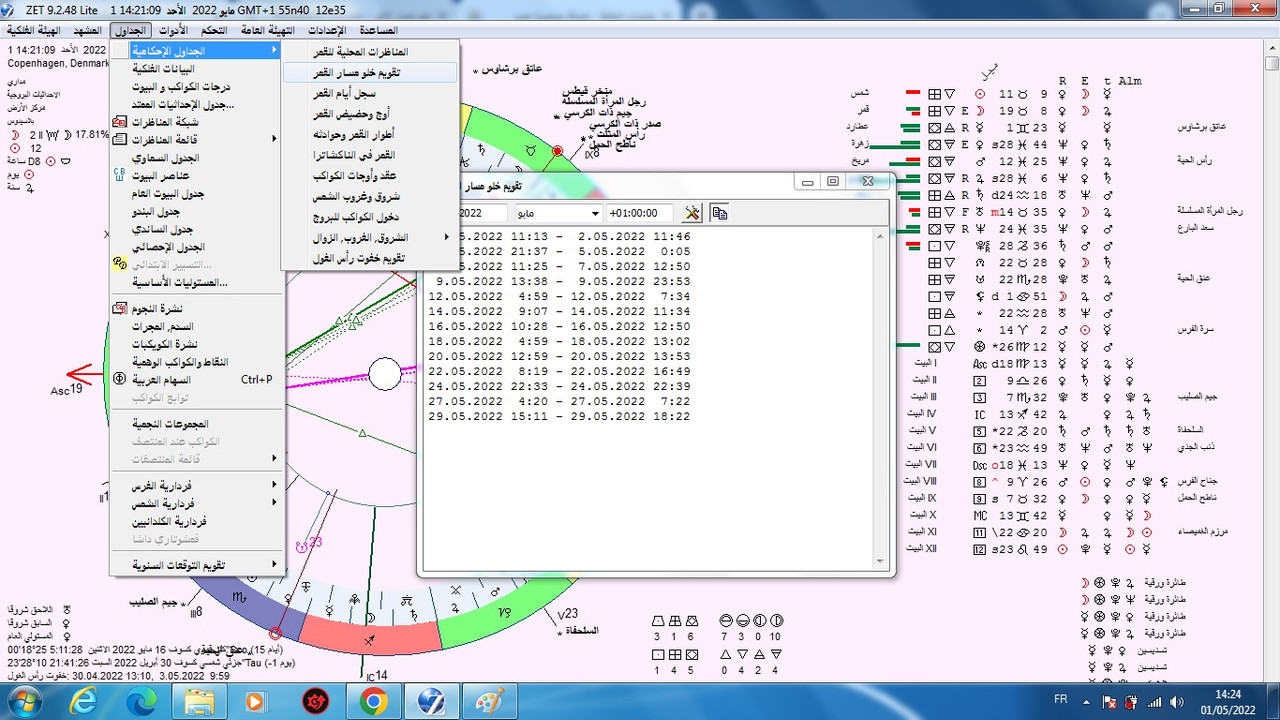Screen dimensions: 1280x720
Task: Click the Asc 19 ascendant marker on chart
Action: [x=67, y=389]
